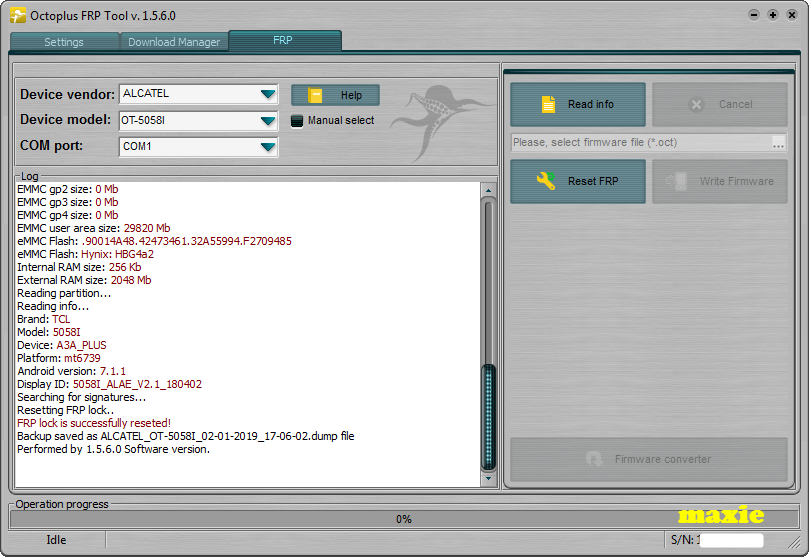809x557 pixels.
Task: Click the 'Reading partition...' log line
Action: (x=64, y=293)
